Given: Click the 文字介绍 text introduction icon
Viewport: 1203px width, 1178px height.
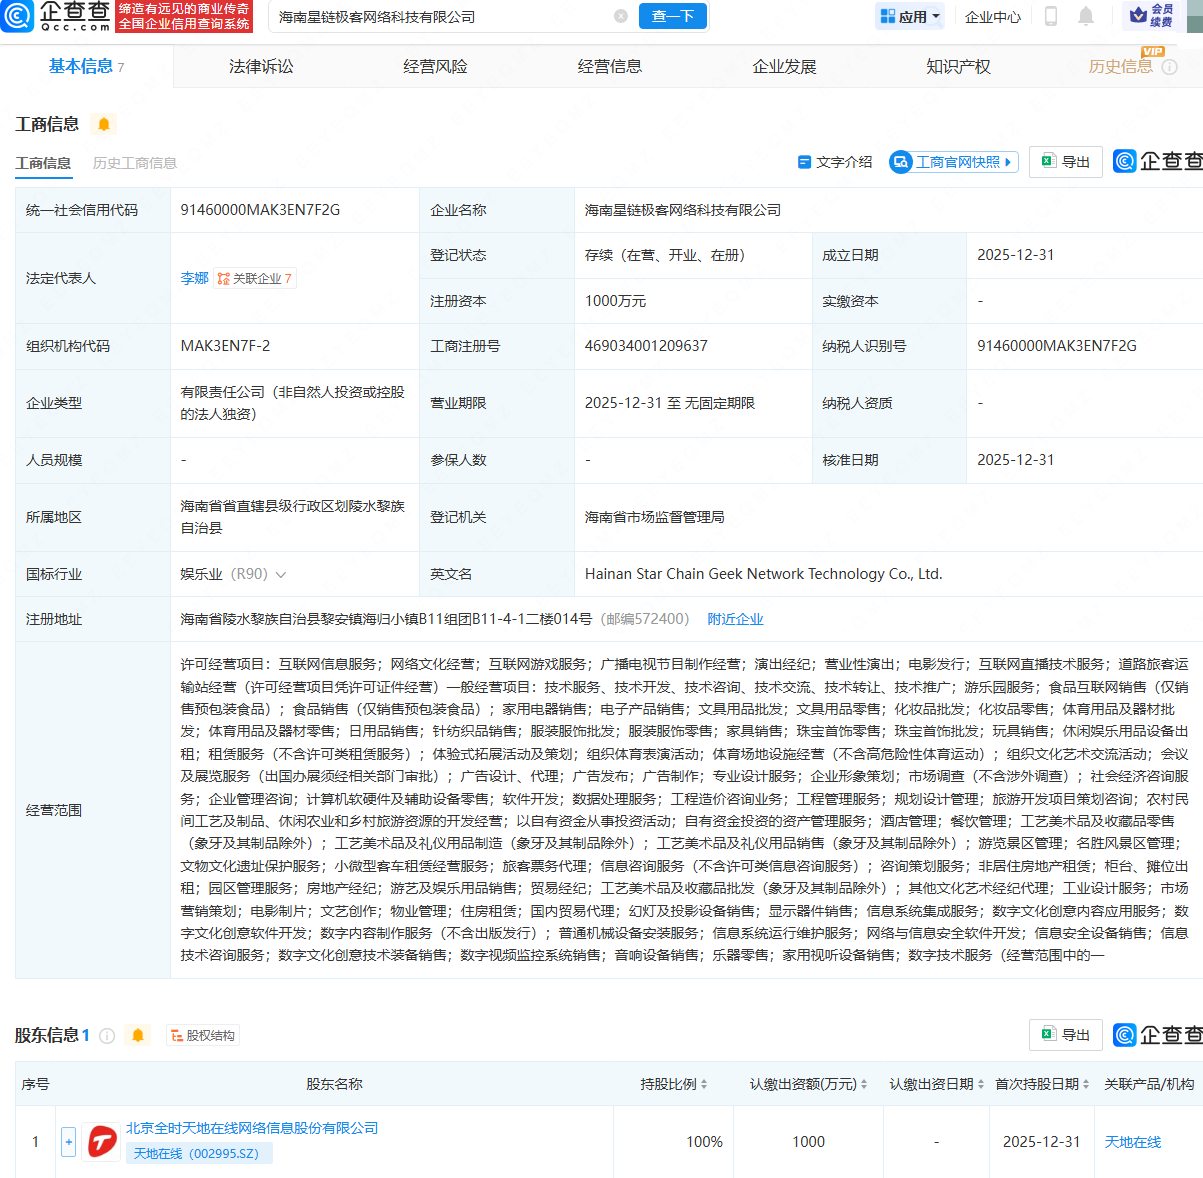Looking at the screenshot, I should 836,161.
